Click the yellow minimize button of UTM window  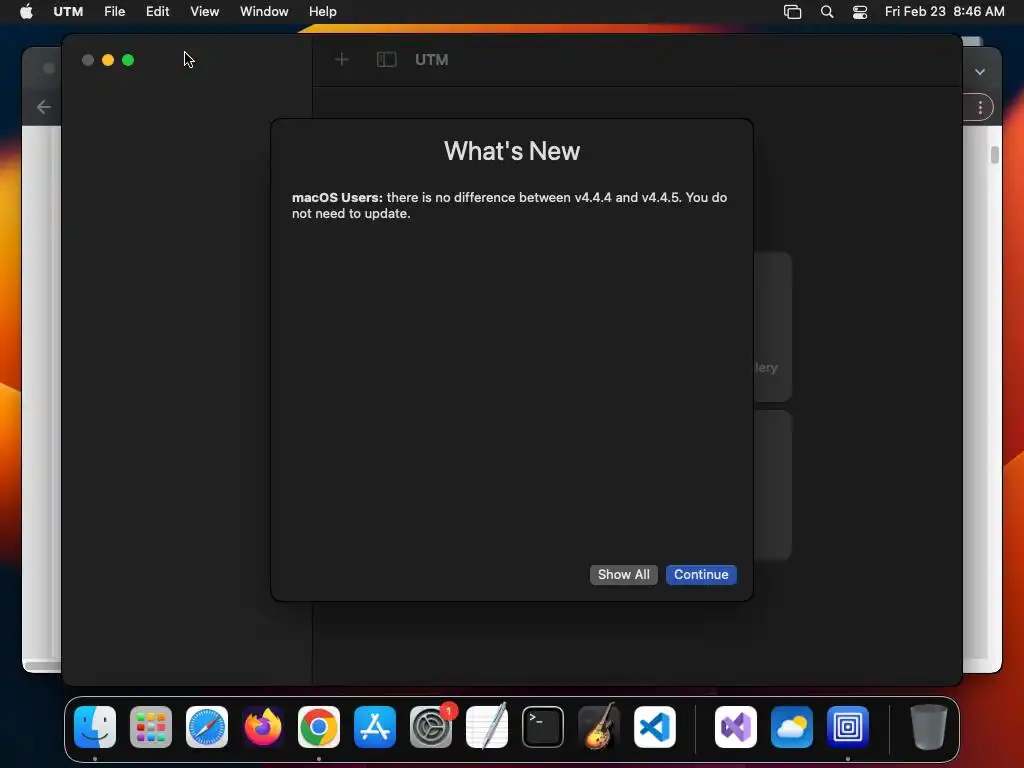108,60
